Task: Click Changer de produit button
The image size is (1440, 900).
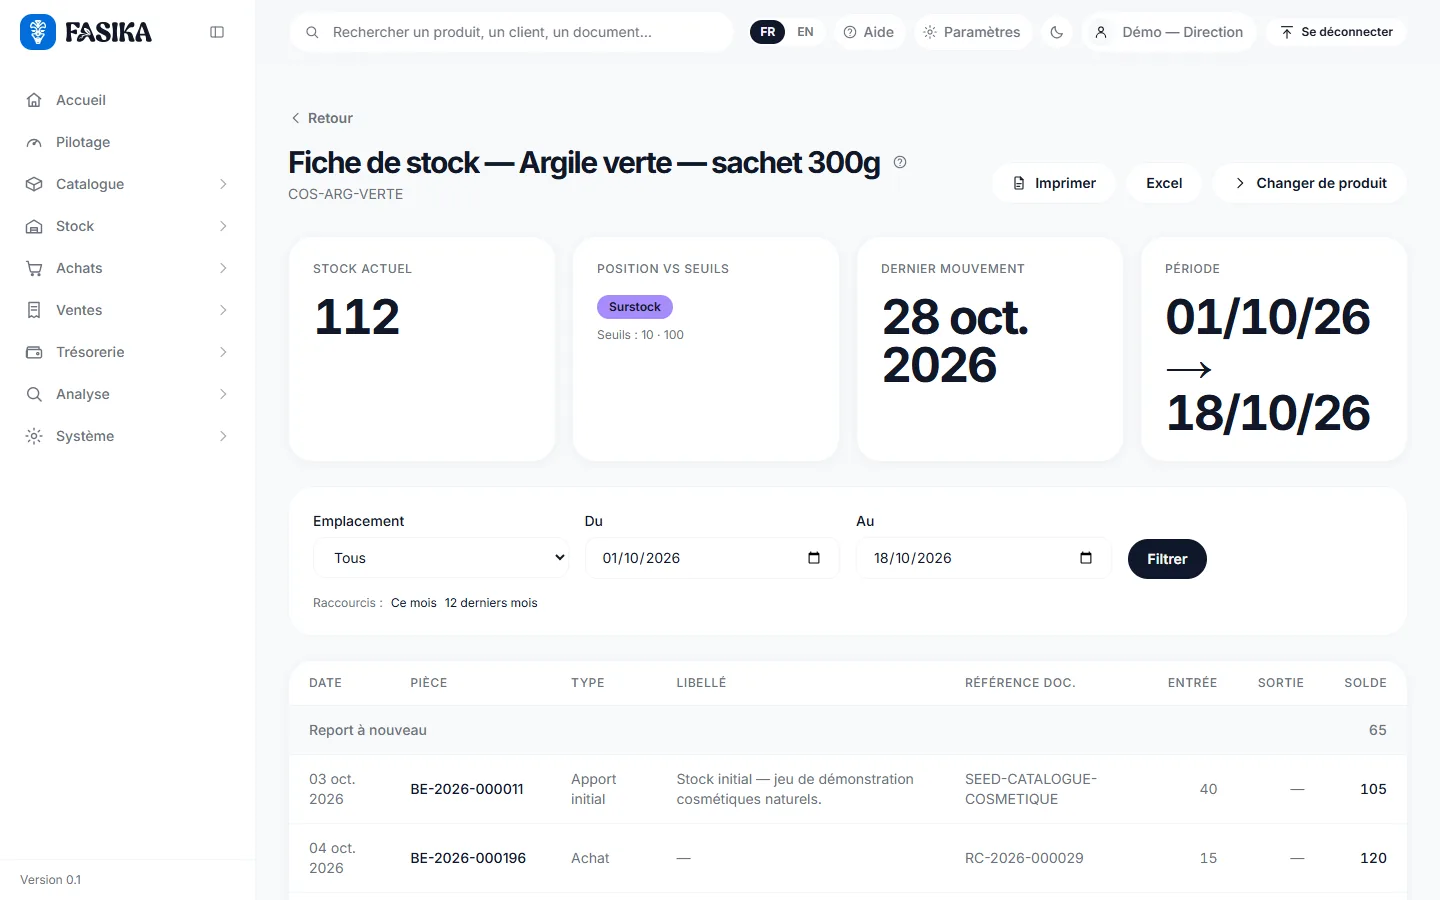Action: point(1310,183)
